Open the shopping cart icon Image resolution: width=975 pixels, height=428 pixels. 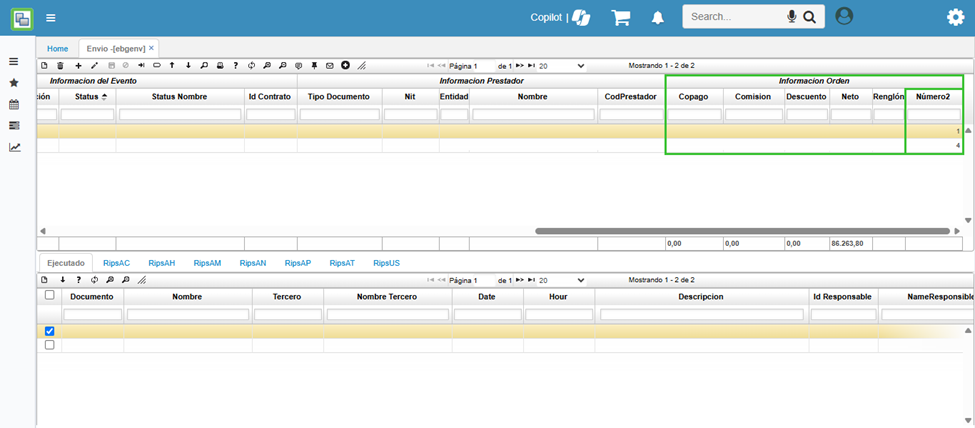tap(621, 17)
